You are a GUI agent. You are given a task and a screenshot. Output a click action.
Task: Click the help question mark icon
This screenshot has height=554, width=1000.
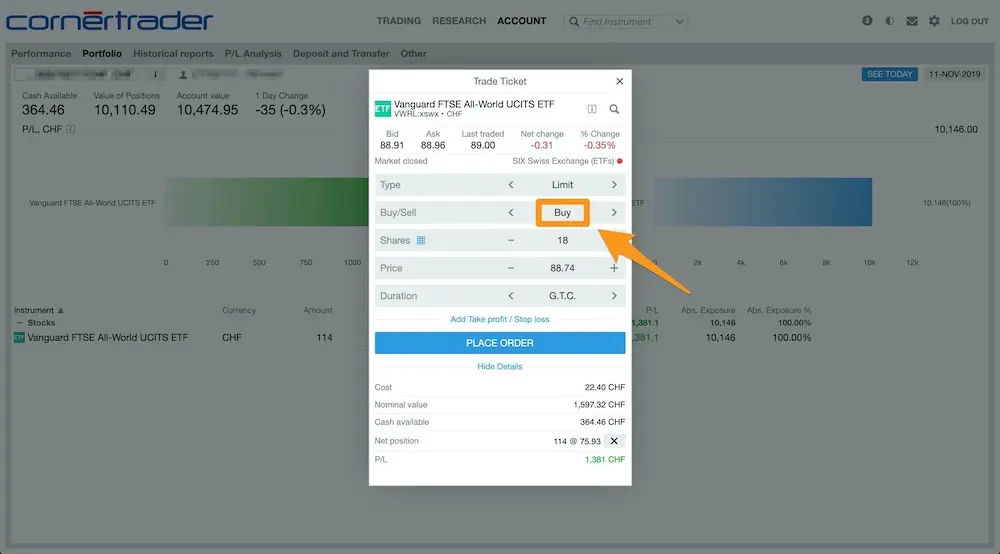(867, 21)
